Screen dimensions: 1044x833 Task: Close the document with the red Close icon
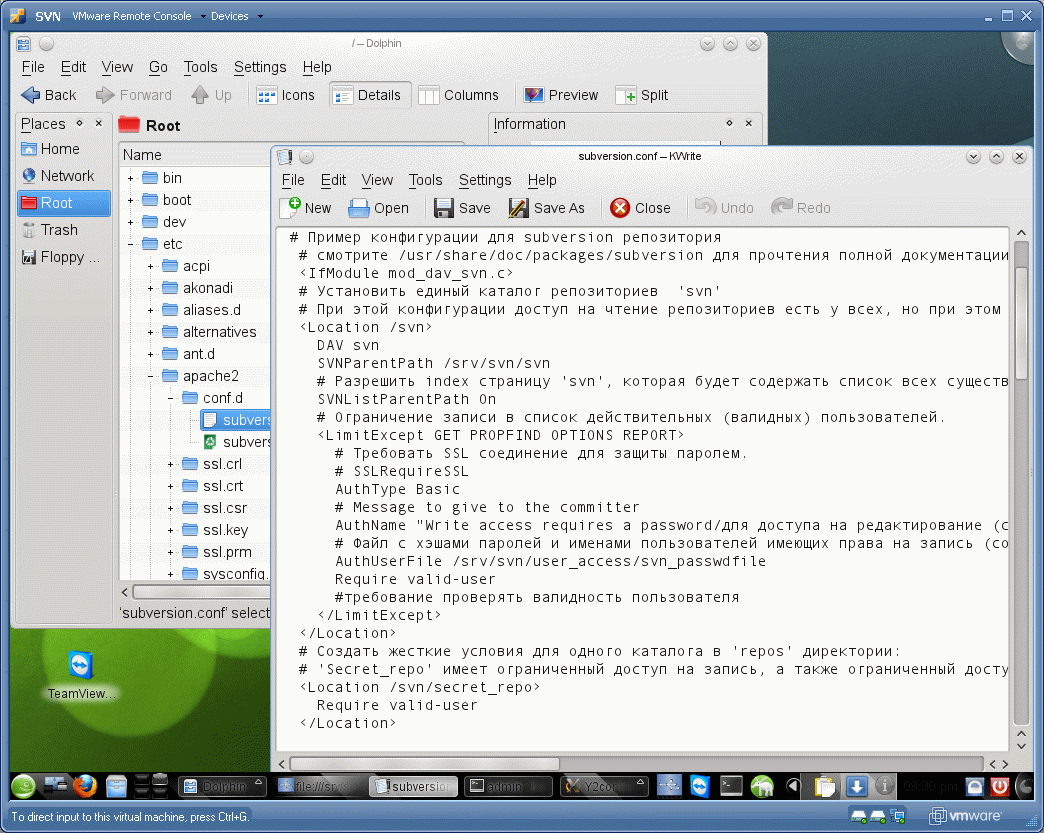coord(620,208)
